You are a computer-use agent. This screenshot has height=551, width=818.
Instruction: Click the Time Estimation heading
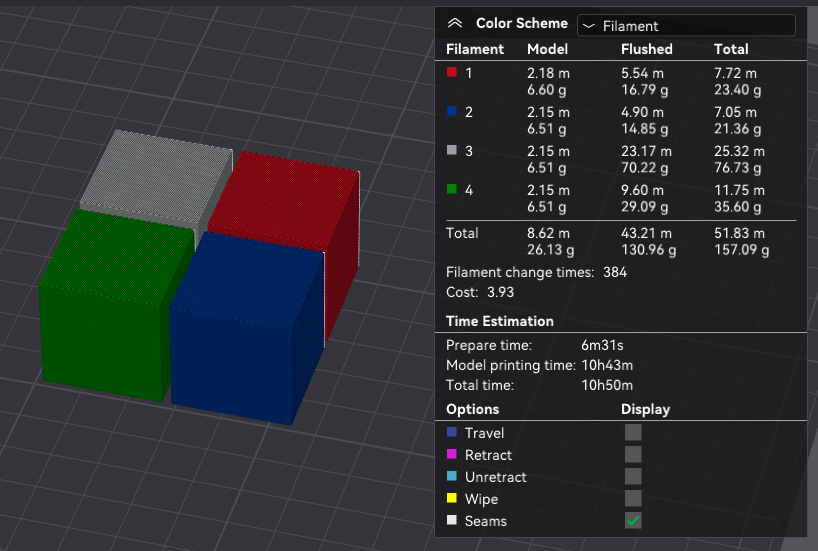pos(499,321)
